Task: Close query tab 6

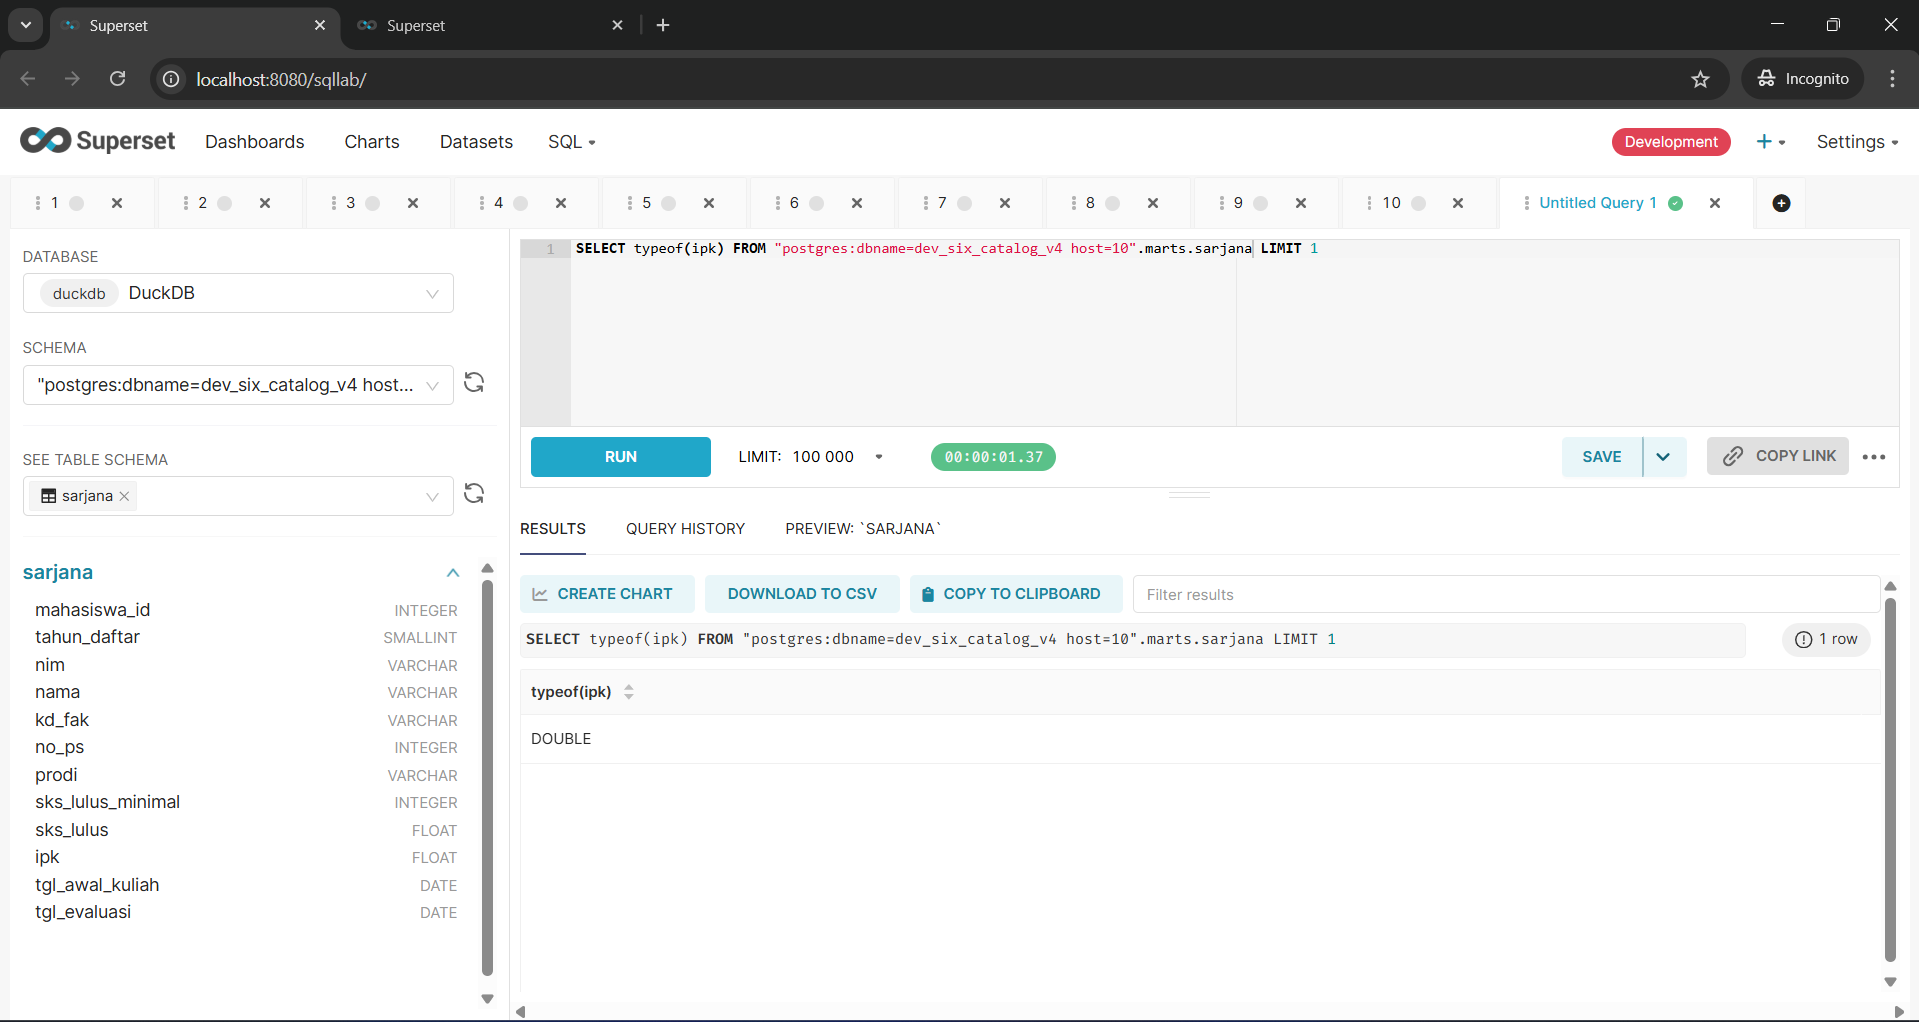Action: (x=857, y=203)
